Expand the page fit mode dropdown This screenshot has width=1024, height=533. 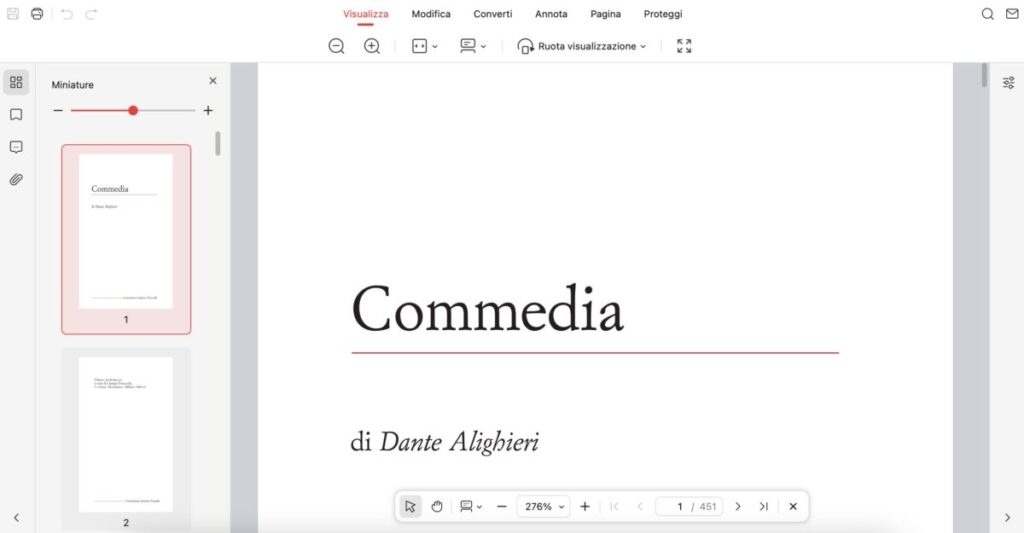pyautogui.click(x=425, y=46)
